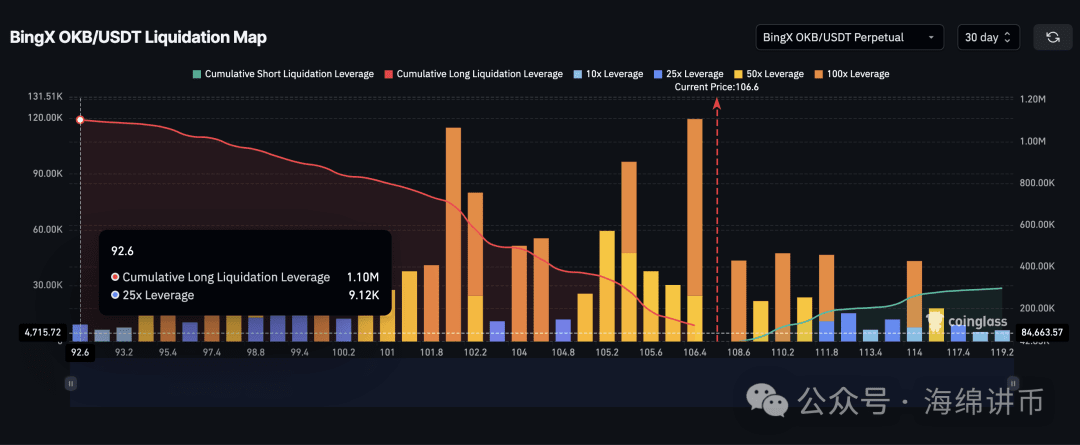Viewport: 1080px width, 445px height.
Task: Click the 100.2 x-axis label
Action: (x=344, y=353)
